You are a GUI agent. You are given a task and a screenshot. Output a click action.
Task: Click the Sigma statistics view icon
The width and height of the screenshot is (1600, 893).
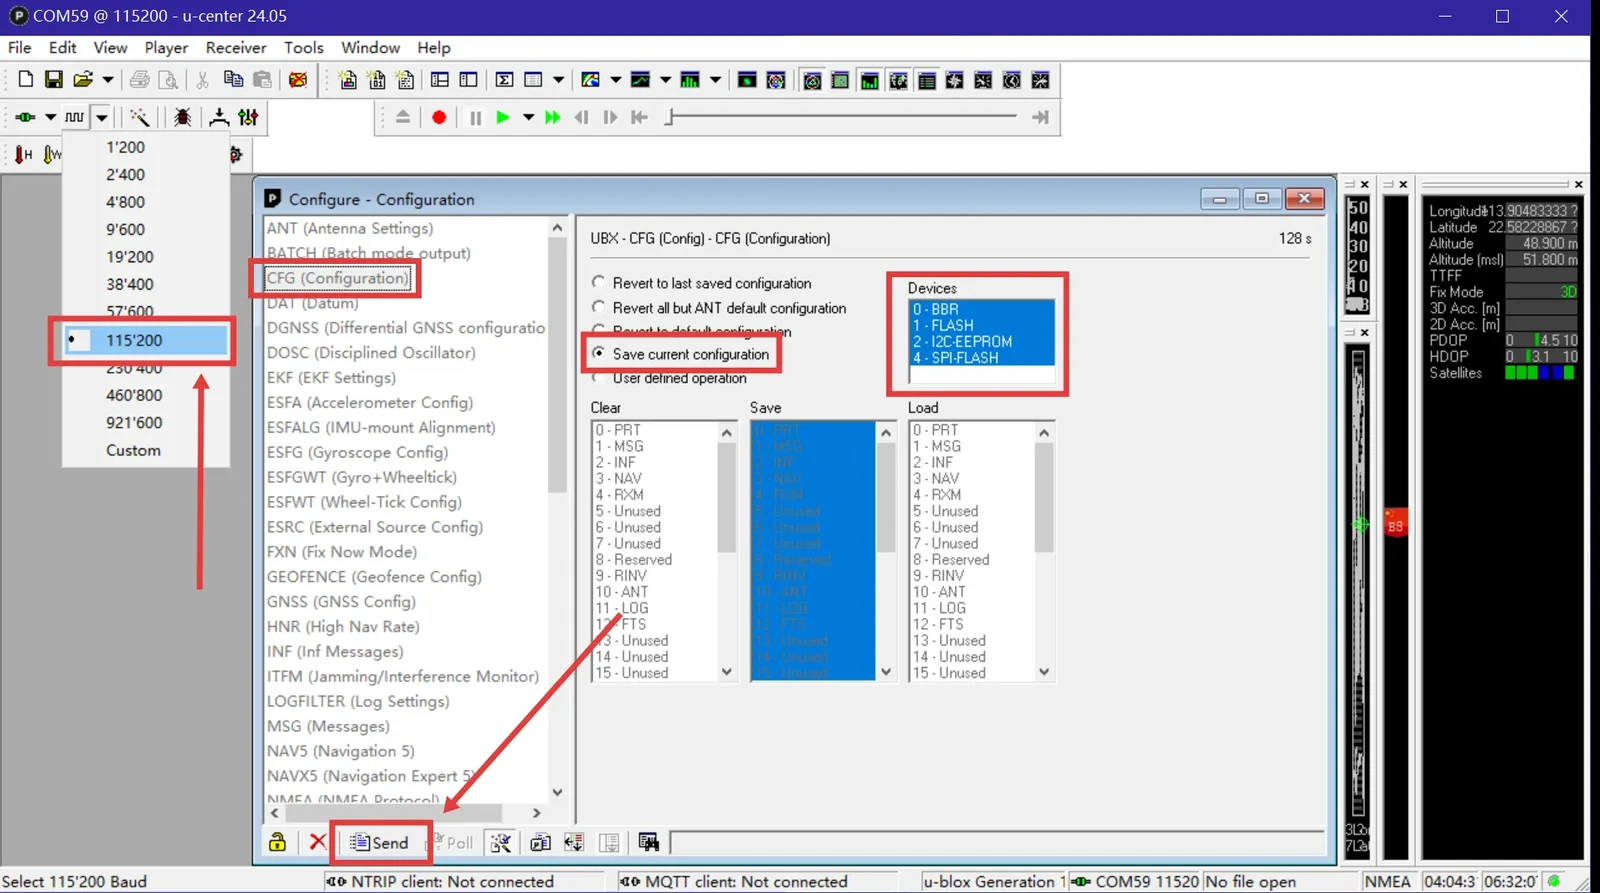tap(505, 80)
